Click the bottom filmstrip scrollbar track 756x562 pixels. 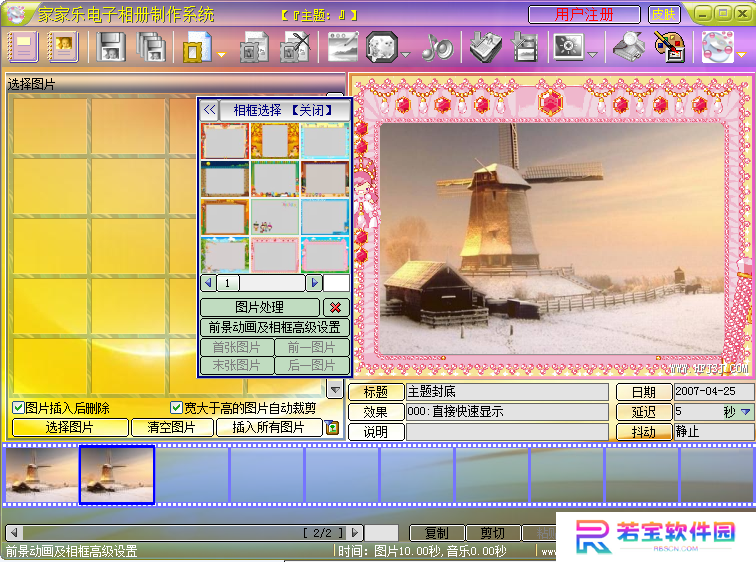[x=186, y=533]
